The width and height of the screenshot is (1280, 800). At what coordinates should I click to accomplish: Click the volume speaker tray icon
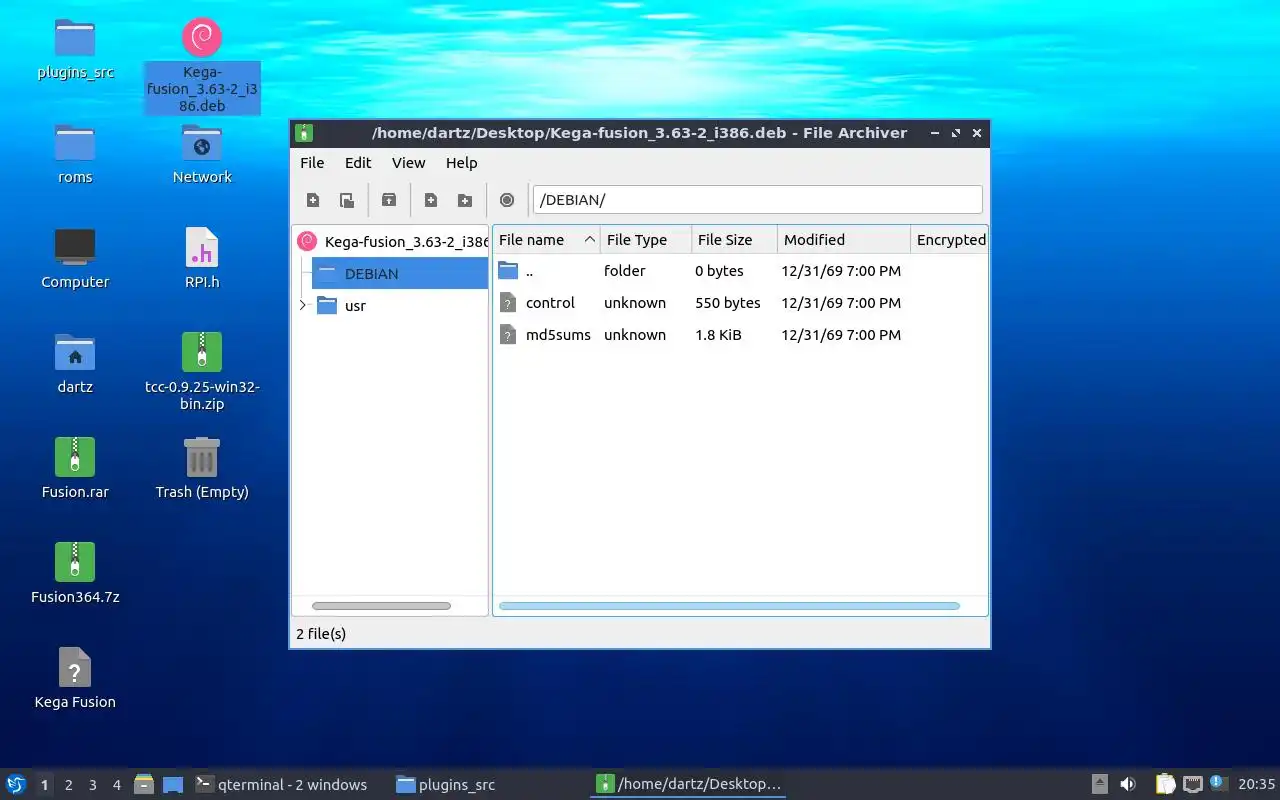coord(1128,784)
